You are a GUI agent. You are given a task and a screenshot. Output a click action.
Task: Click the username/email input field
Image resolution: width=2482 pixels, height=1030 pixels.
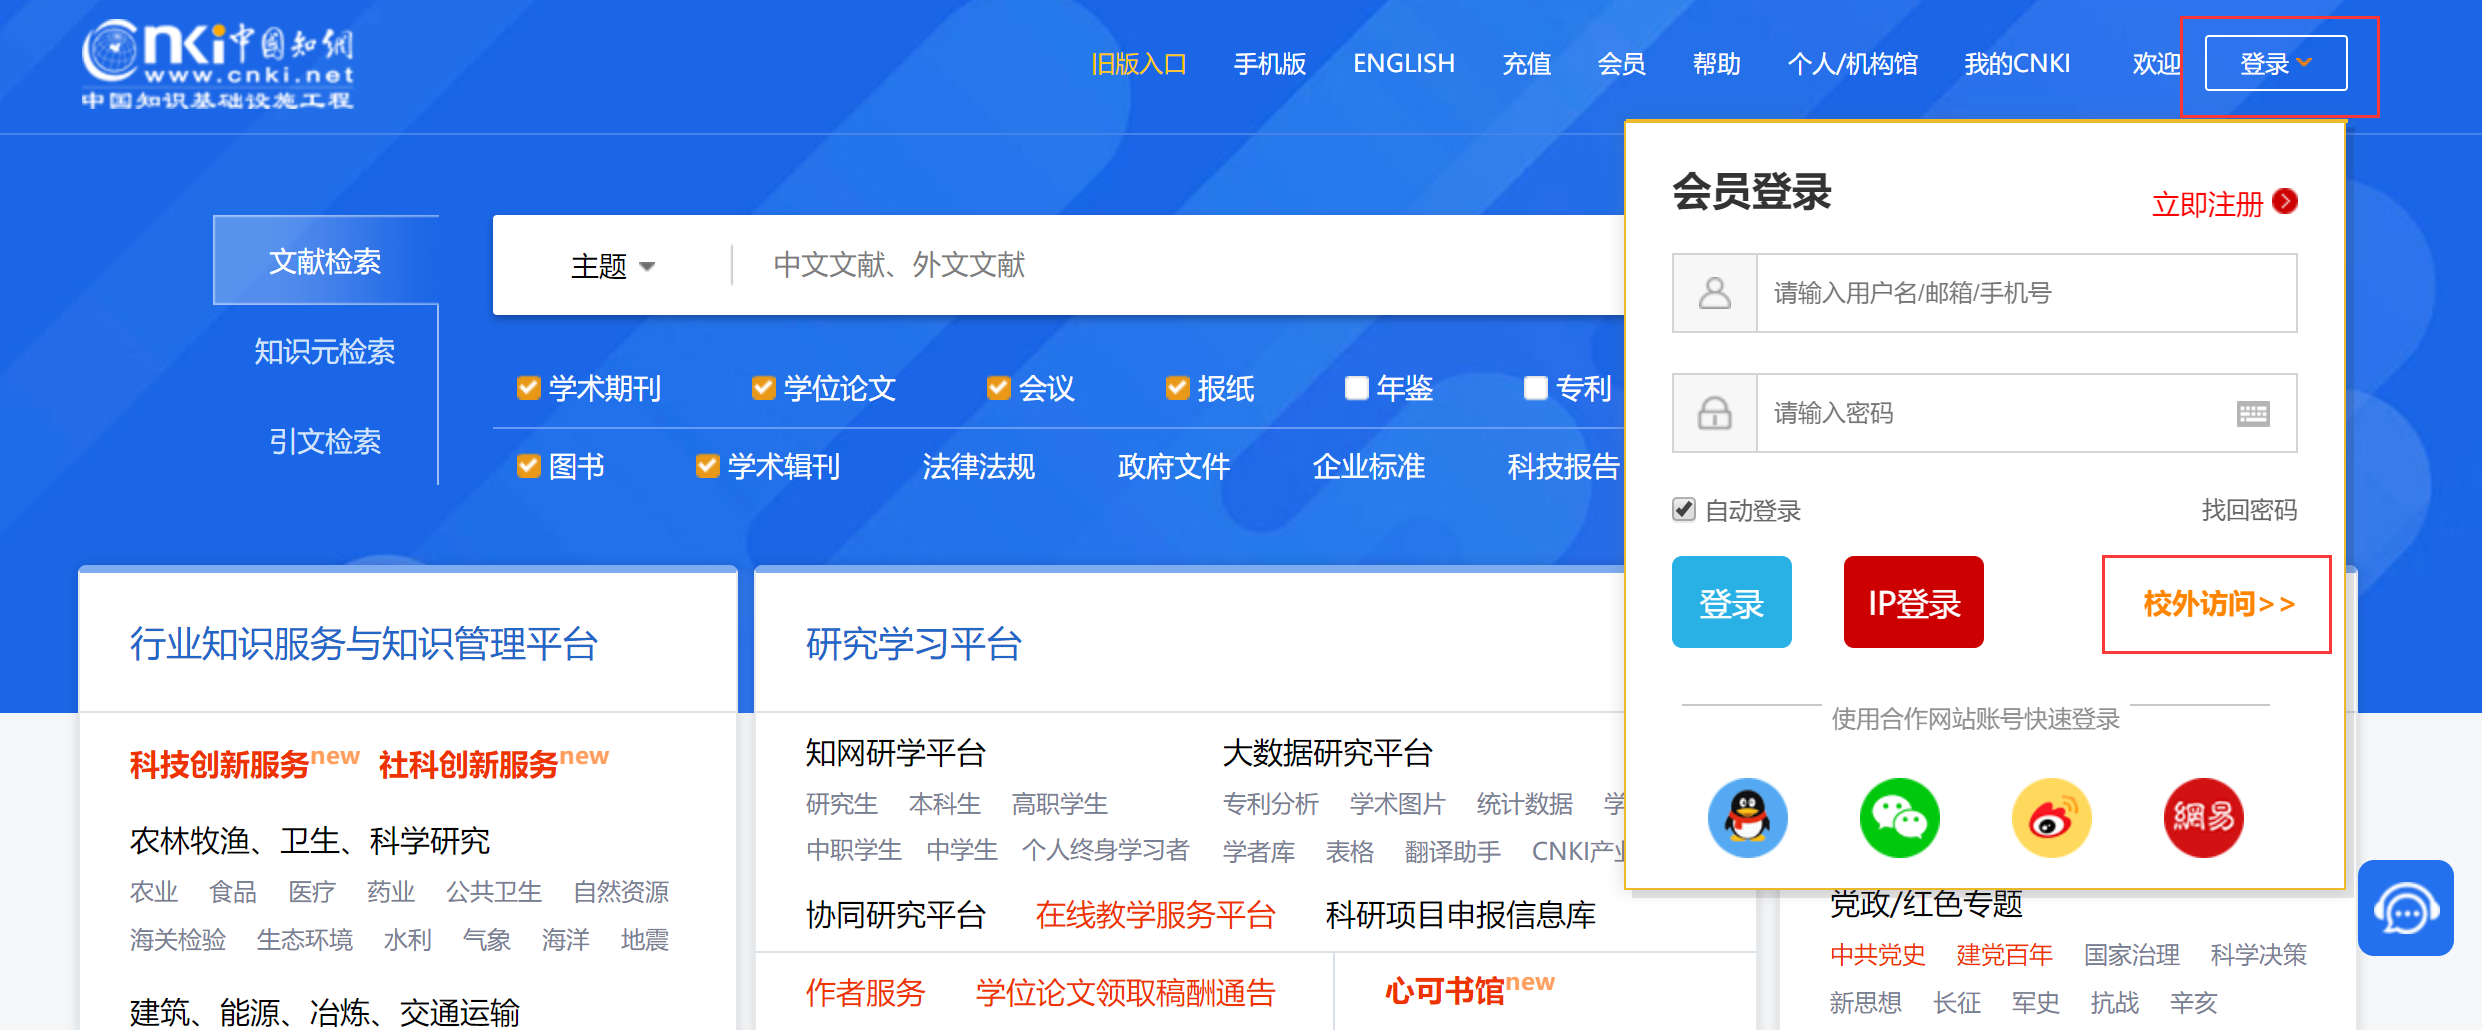(x=2025, y=293)
